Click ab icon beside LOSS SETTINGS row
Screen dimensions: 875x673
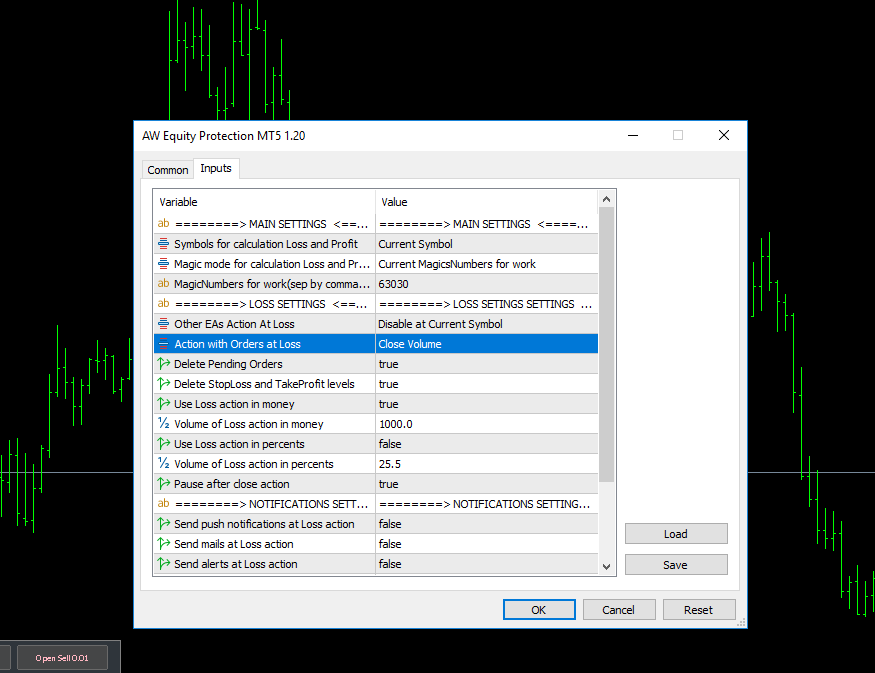(164, 304)
